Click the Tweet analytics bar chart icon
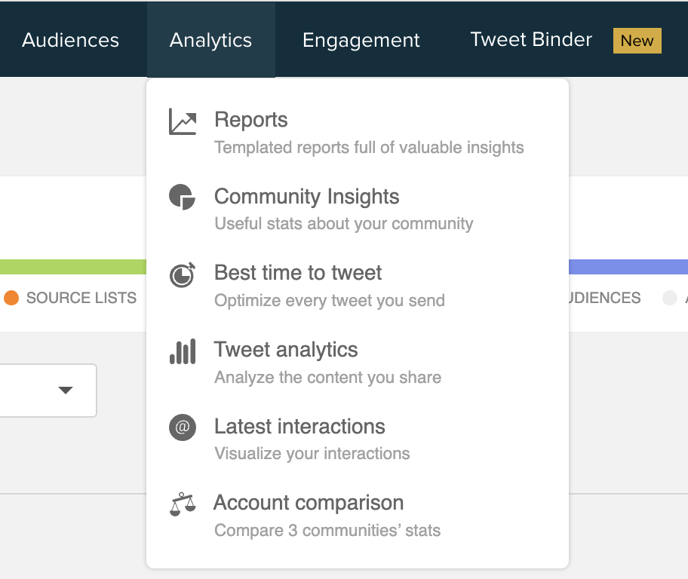Image resolution: width=688 pixels, height=579 pixels. pos(183,351)
